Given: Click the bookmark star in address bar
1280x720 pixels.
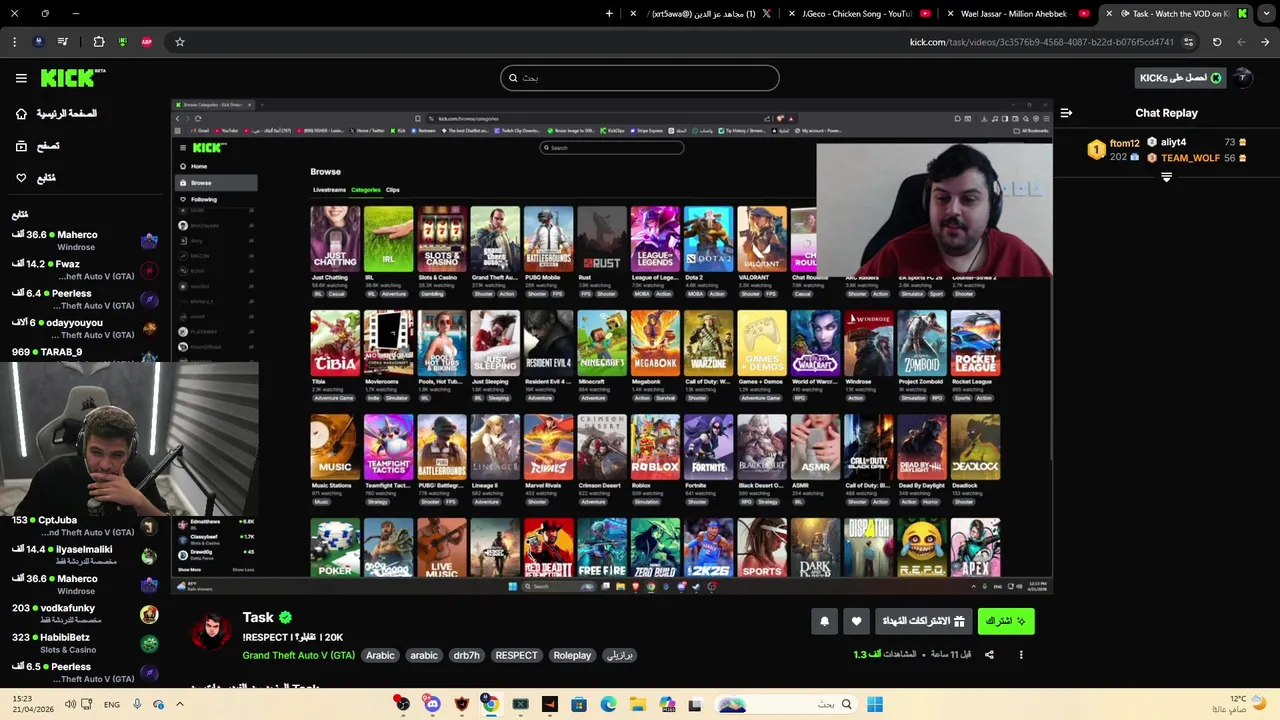Looking at the screenshot, I should click(180, 42).
